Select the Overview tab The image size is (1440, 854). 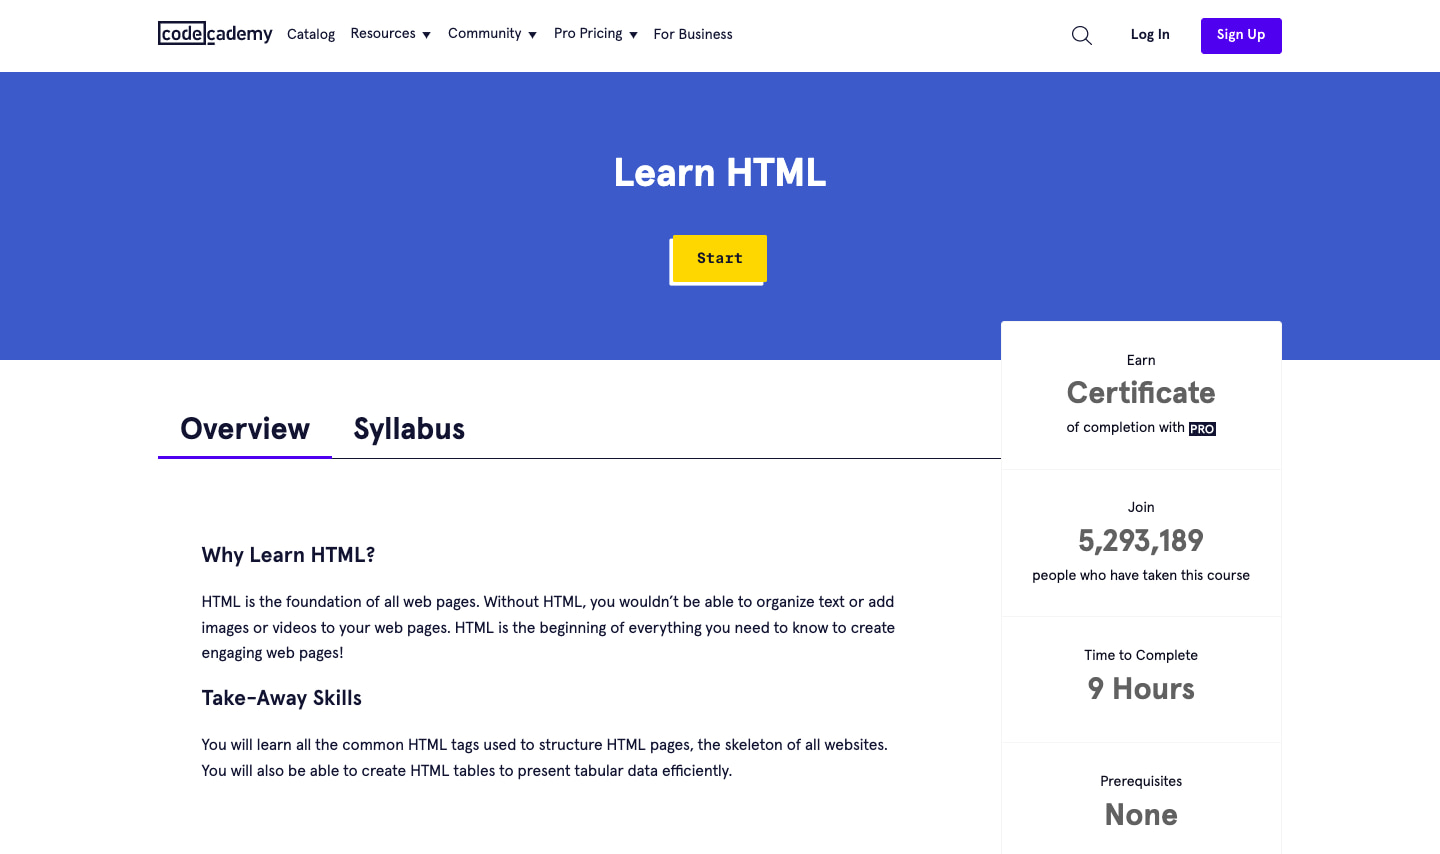pyautogui.click(x=245, y=429)
